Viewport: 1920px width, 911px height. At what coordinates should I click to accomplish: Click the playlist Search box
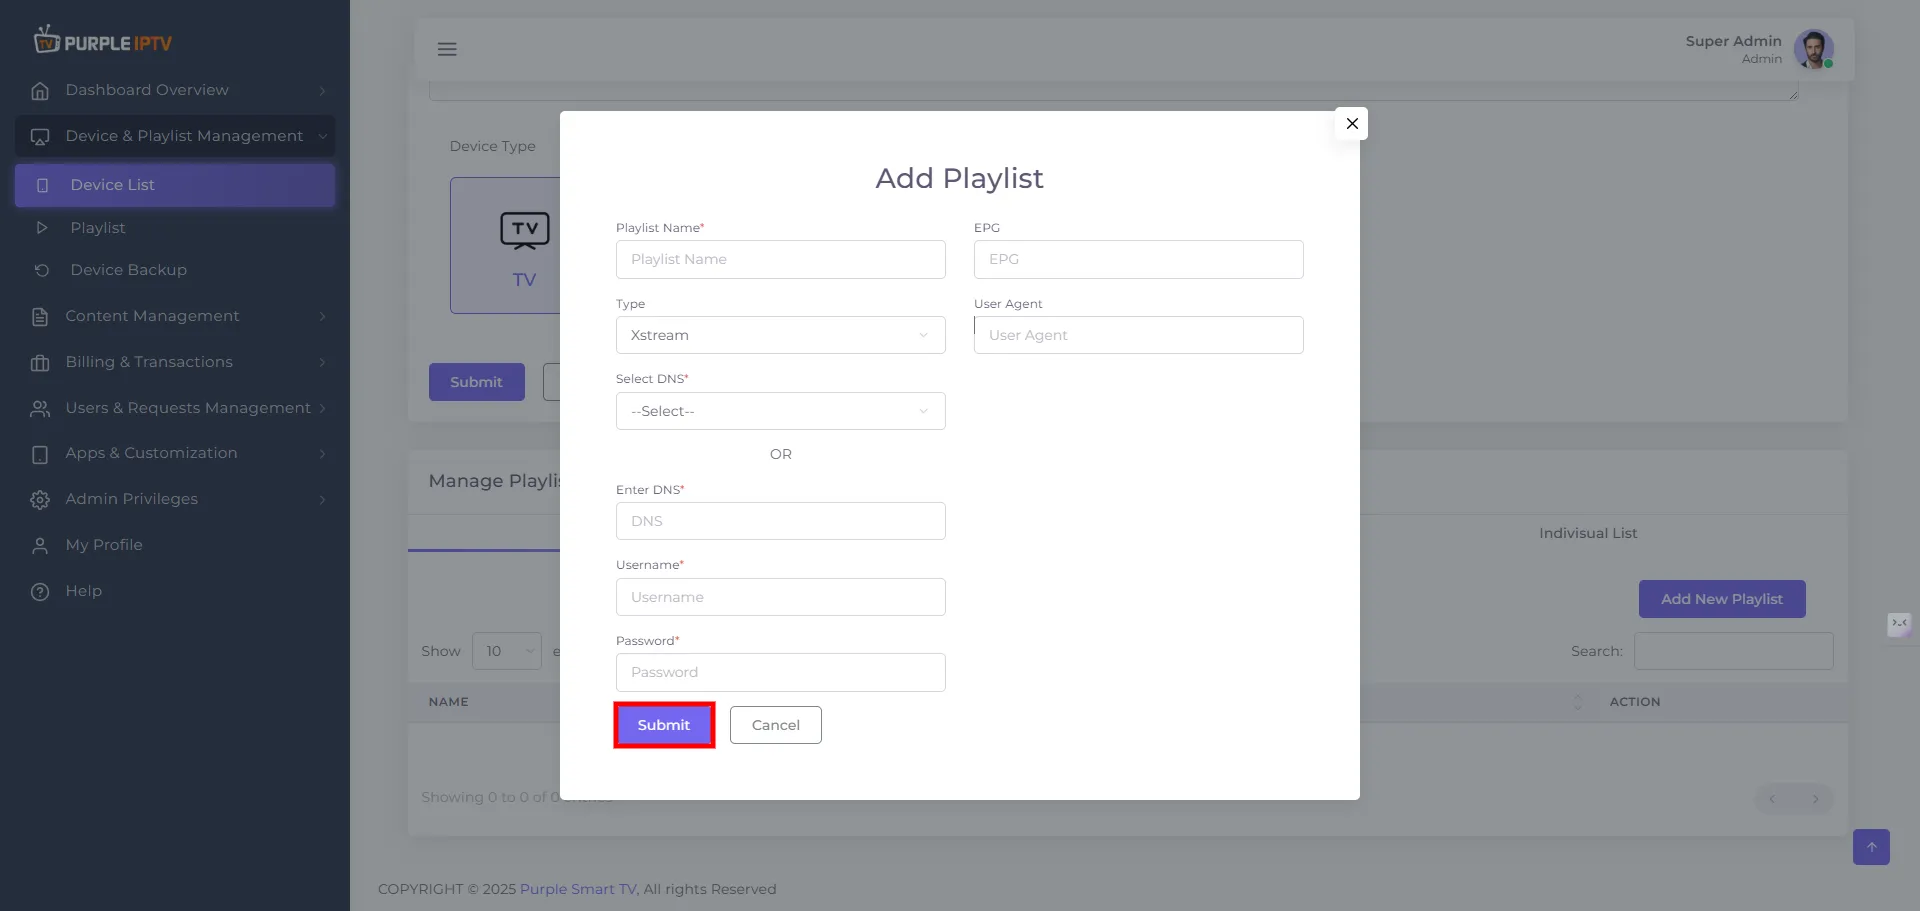[1734, 651]
